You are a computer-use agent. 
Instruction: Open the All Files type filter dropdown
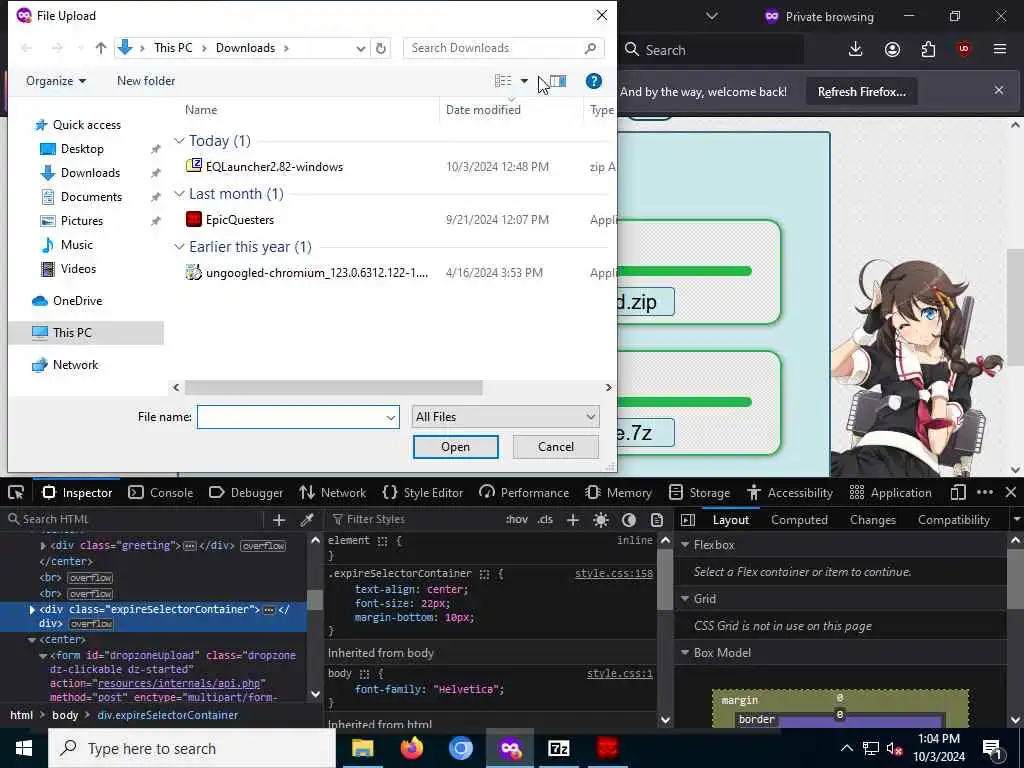coord(505,417)
